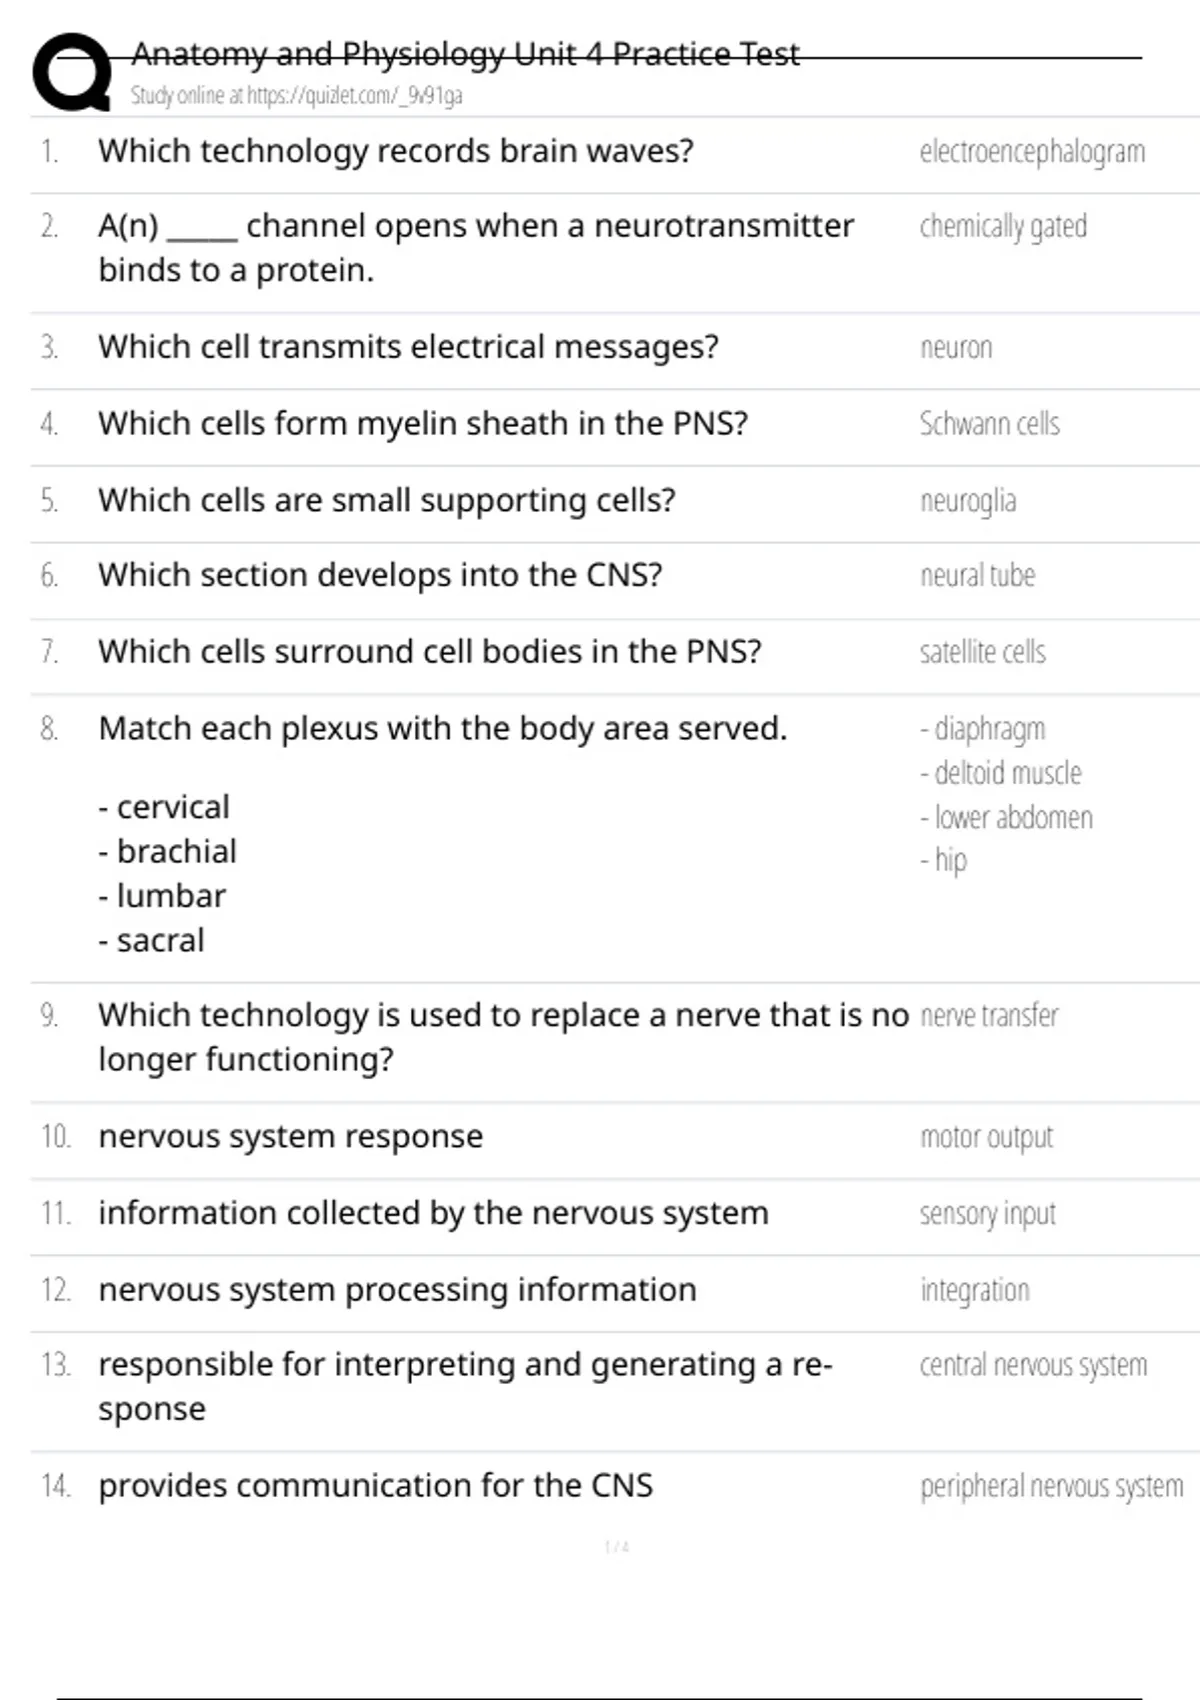Select the answer electroencephalogram
This screenshot has width=1200, height=1700.
1032,152
